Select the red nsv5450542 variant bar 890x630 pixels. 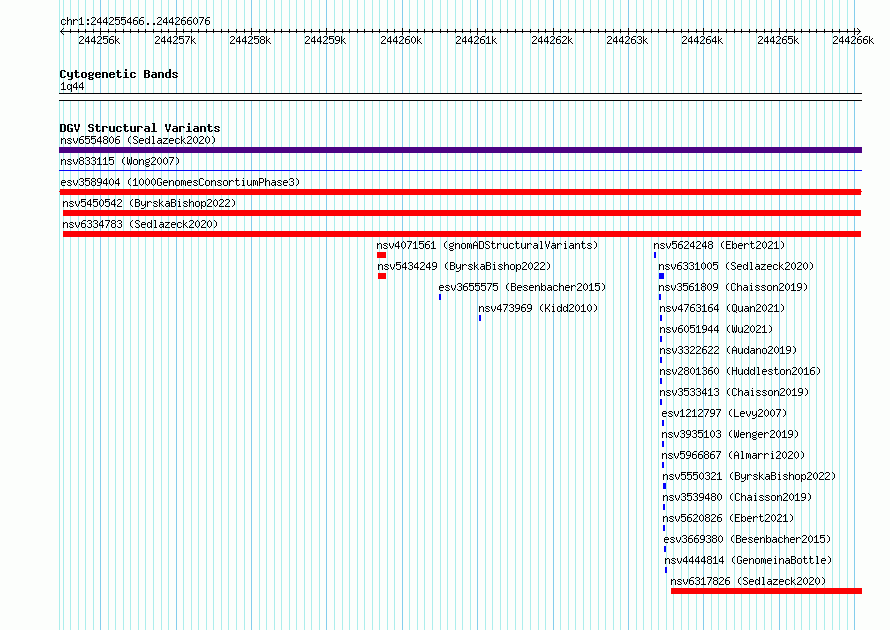click(461, 213)
